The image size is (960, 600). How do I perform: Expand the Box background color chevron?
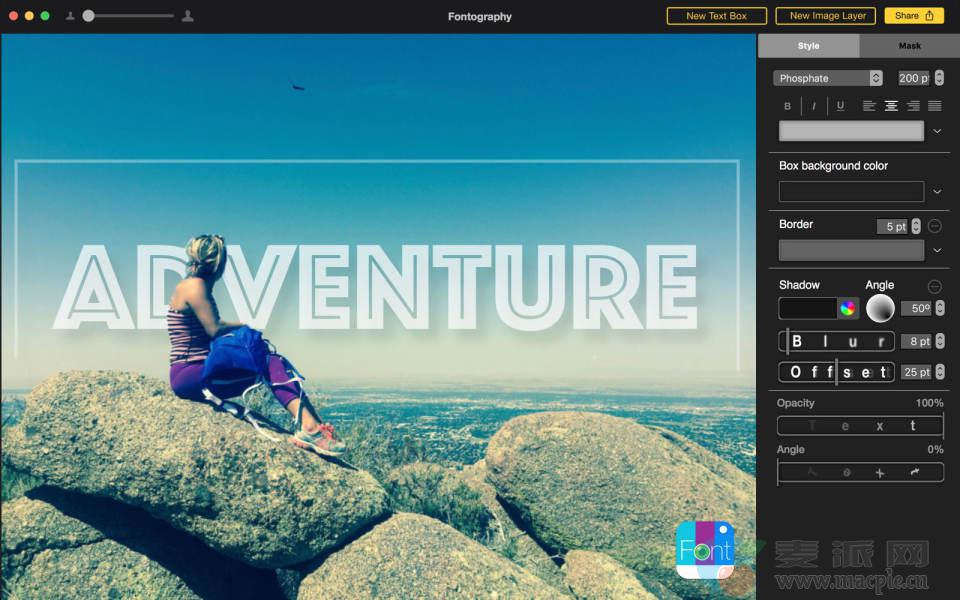point(937,191)
